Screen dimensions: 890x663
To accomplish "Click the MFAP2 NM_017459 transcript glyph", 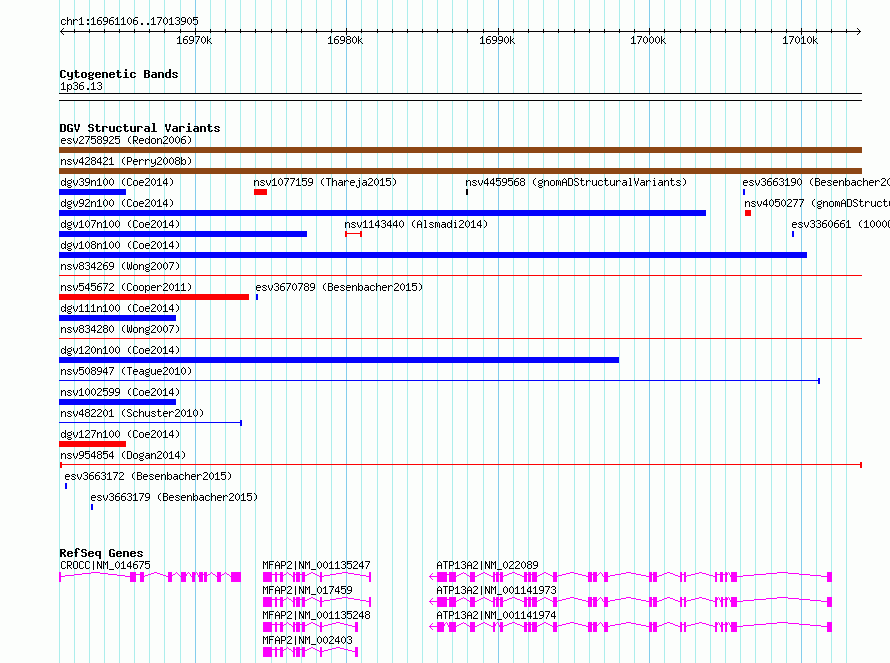I will coord(317,602).
